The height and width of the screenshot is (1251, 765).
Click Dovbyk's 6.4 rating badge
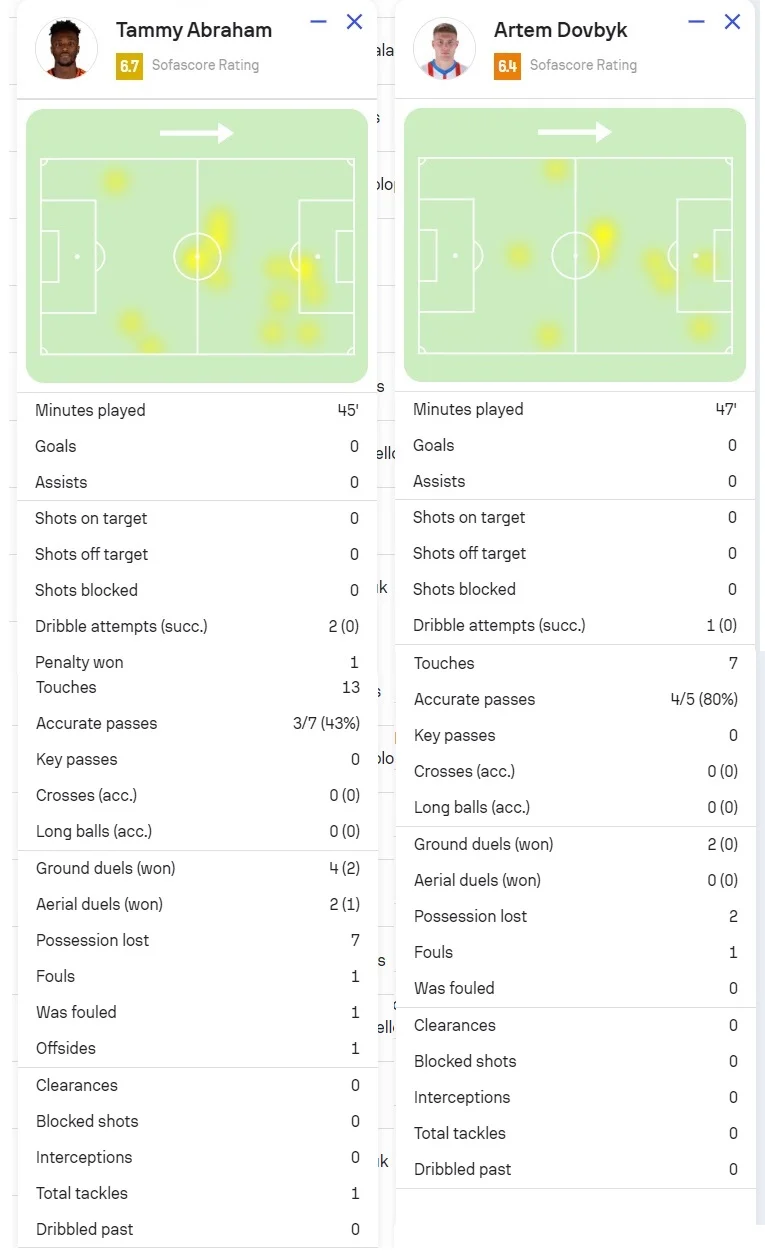click(x=507, y=66)
